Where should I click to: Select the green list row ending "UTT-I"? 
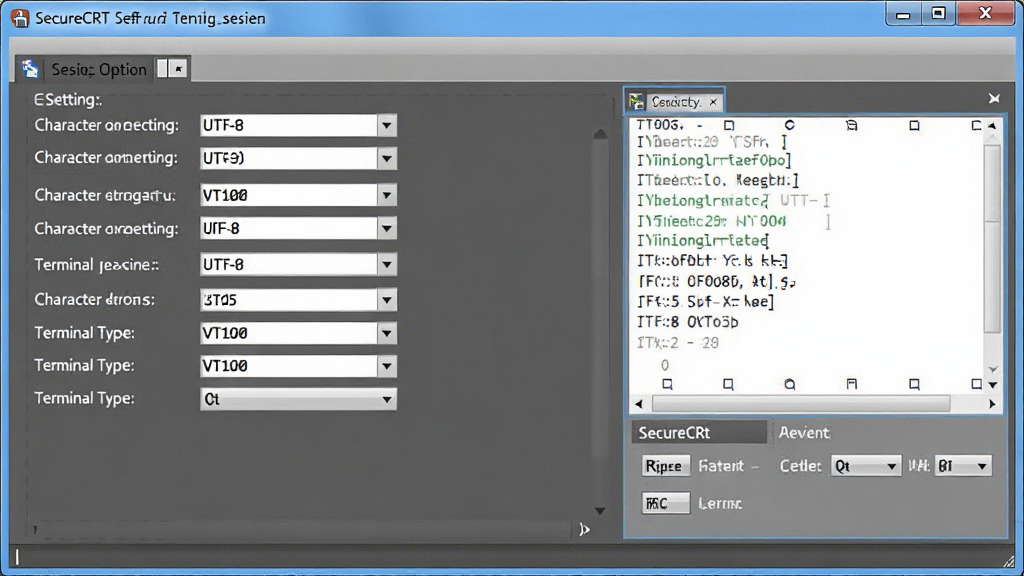[x=733, y=201]
